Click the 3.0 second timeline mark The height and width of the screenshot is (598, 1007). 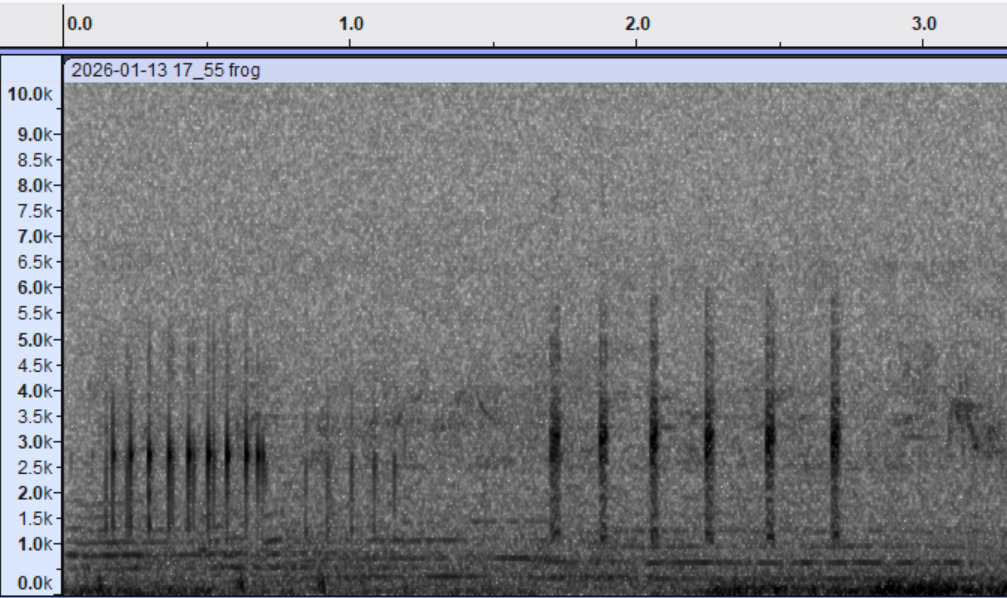(x=924, y=24)
